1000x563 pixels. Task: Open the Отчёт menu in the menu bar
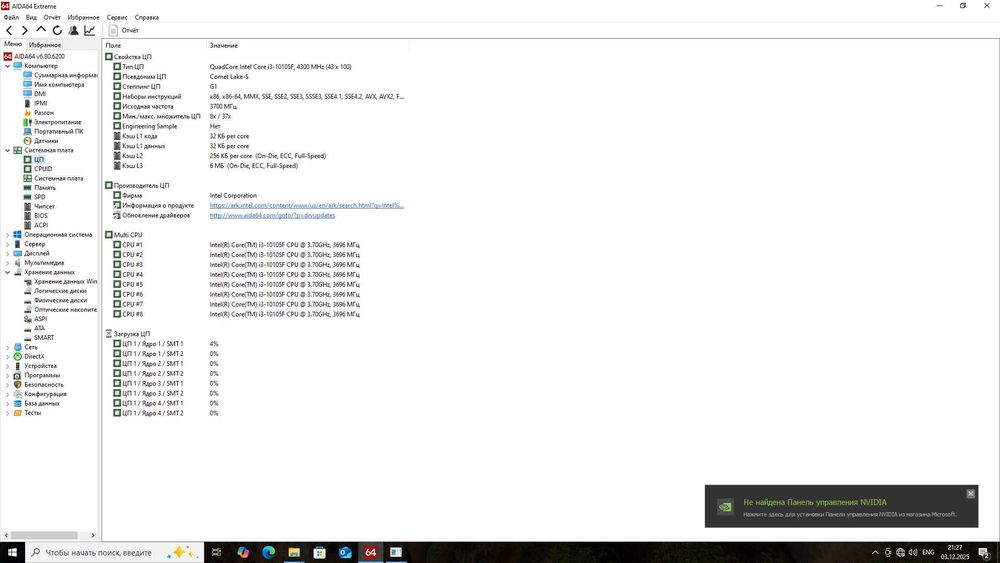(x=52, y=17)
